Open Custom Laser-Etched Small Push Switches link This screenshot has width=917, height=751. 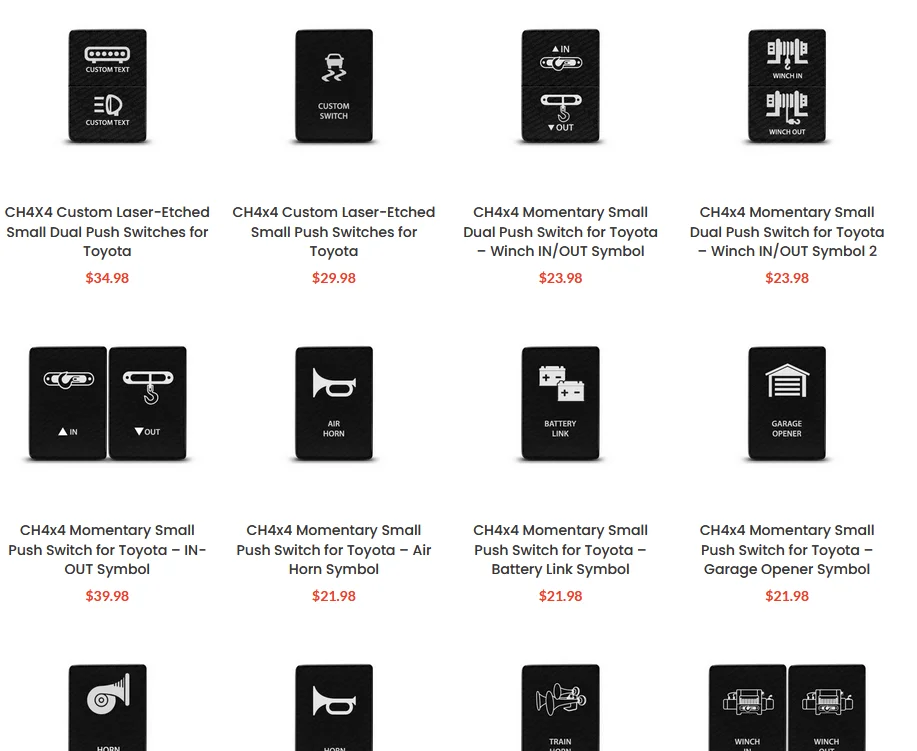point(334,232)
